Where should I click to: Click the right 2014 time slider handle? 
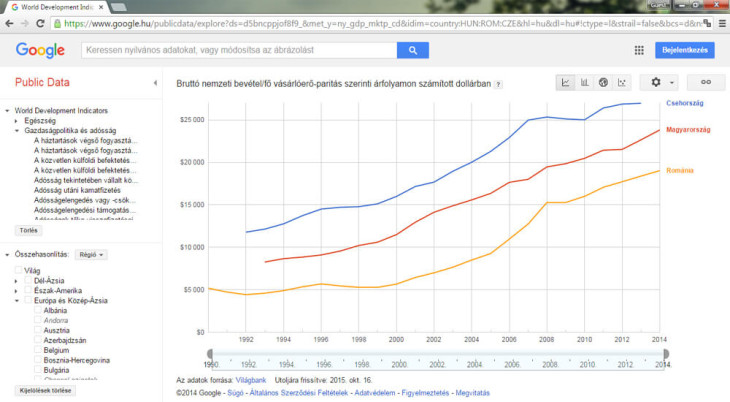pyautogui.click(x=666, y=354)
